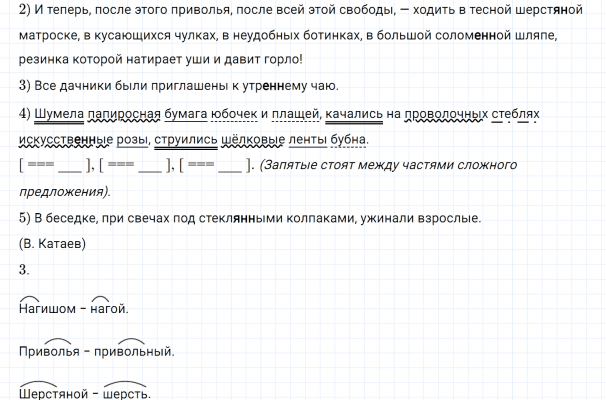Click the word "нагой" after the dash
This screenshot has width=606, height=400.
coord(109,309)
